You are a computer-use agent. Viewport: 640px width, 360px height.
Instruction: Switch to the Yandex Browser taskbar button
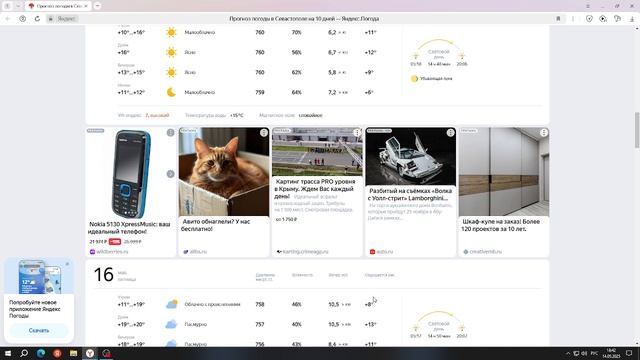(x=90, y=353)
